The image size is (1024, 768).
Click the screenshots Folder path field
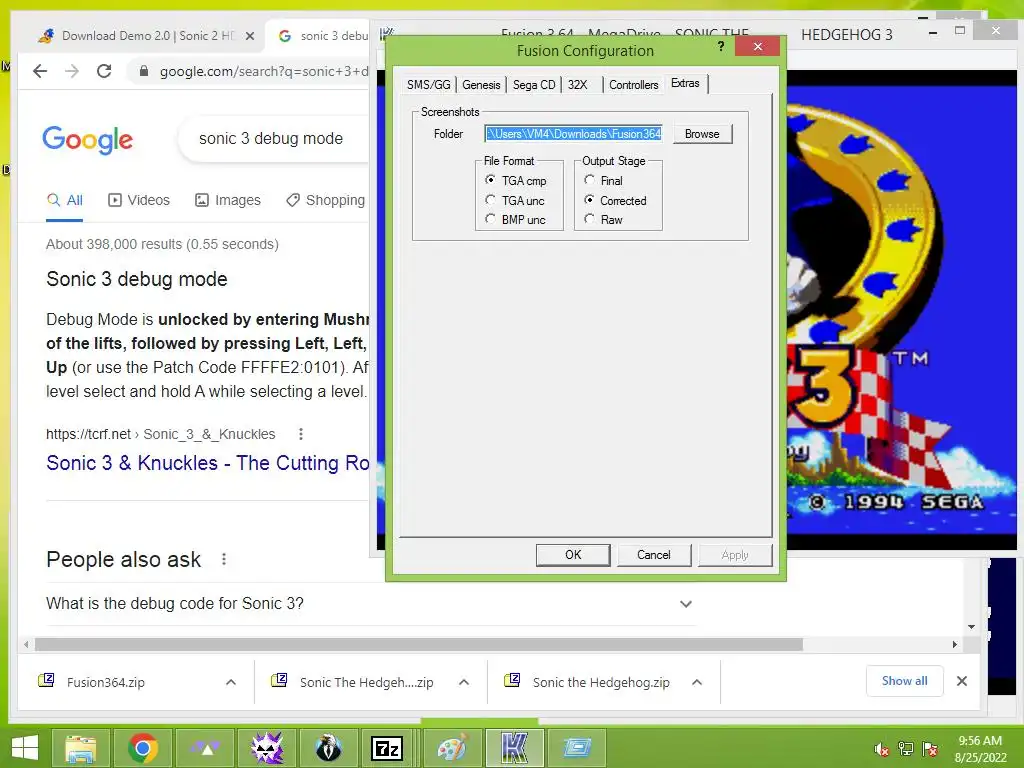coord(573,134)
